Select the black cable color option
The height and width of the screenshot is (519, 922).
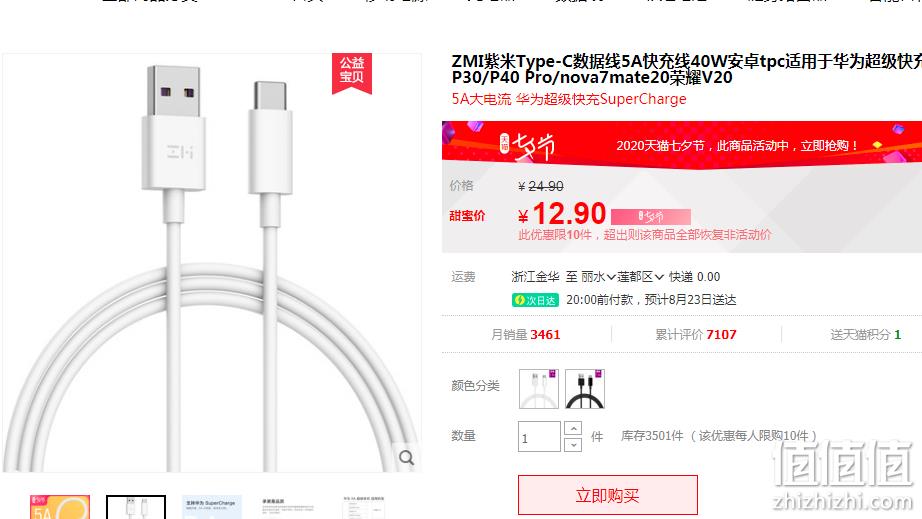pos(584,389)
